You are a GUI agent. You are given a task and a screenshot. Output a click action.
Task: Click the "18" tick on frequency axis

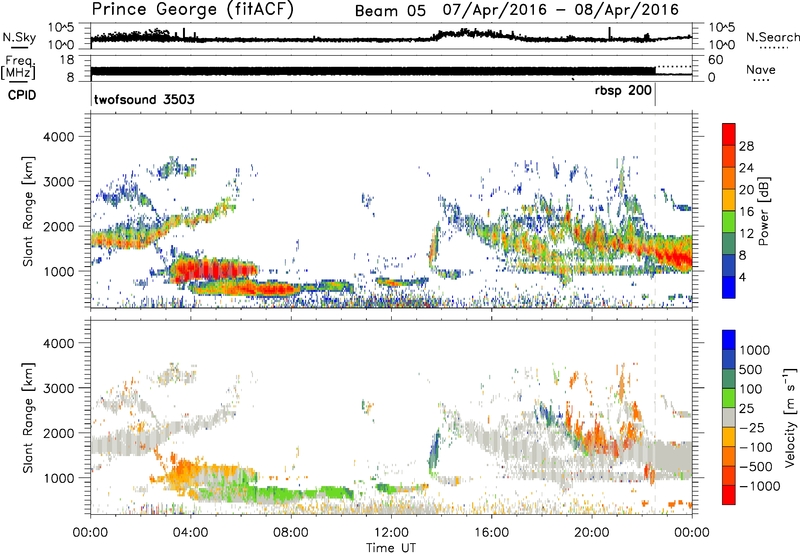click(x=67, y=60)
